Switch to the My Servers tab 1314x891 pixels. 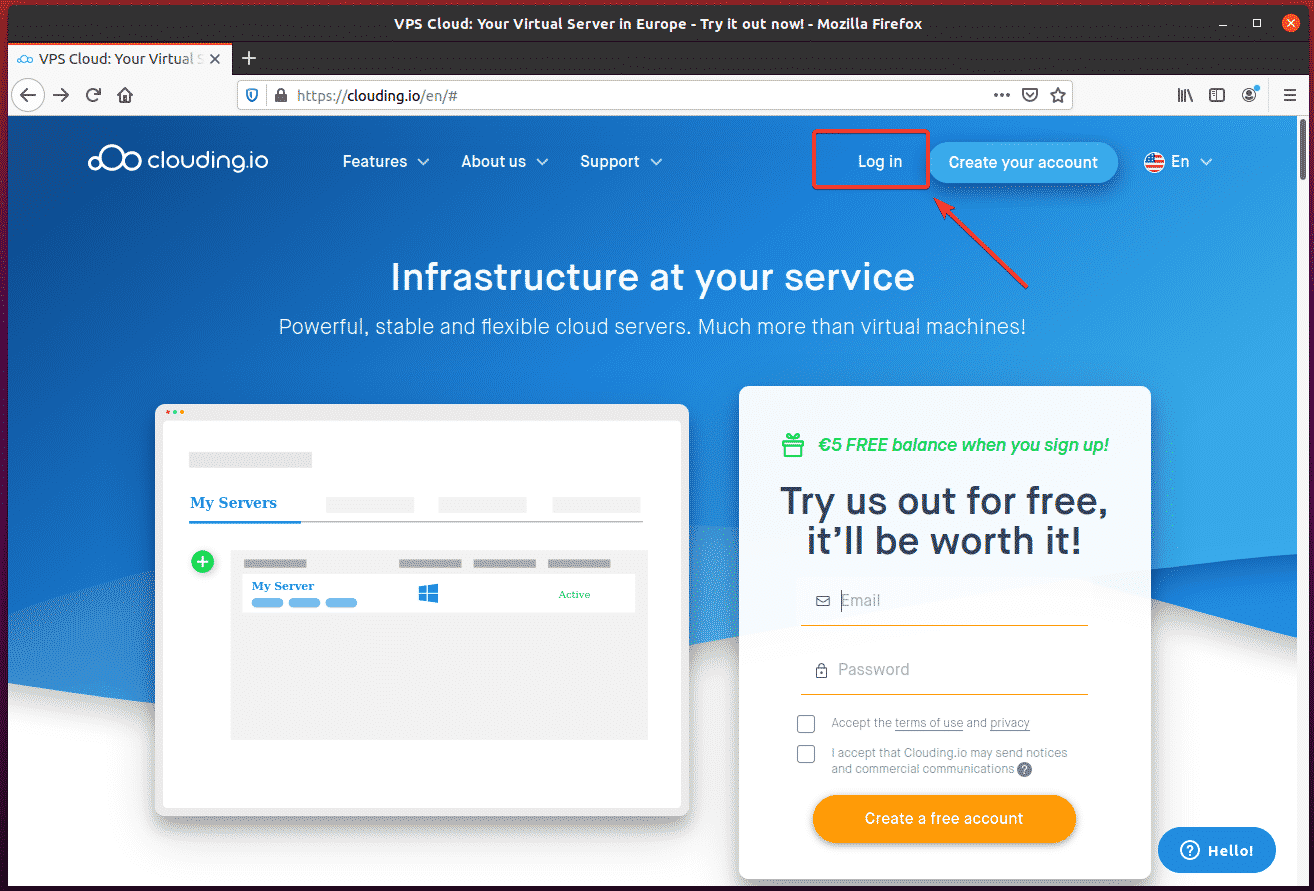(x=234, y=503)
